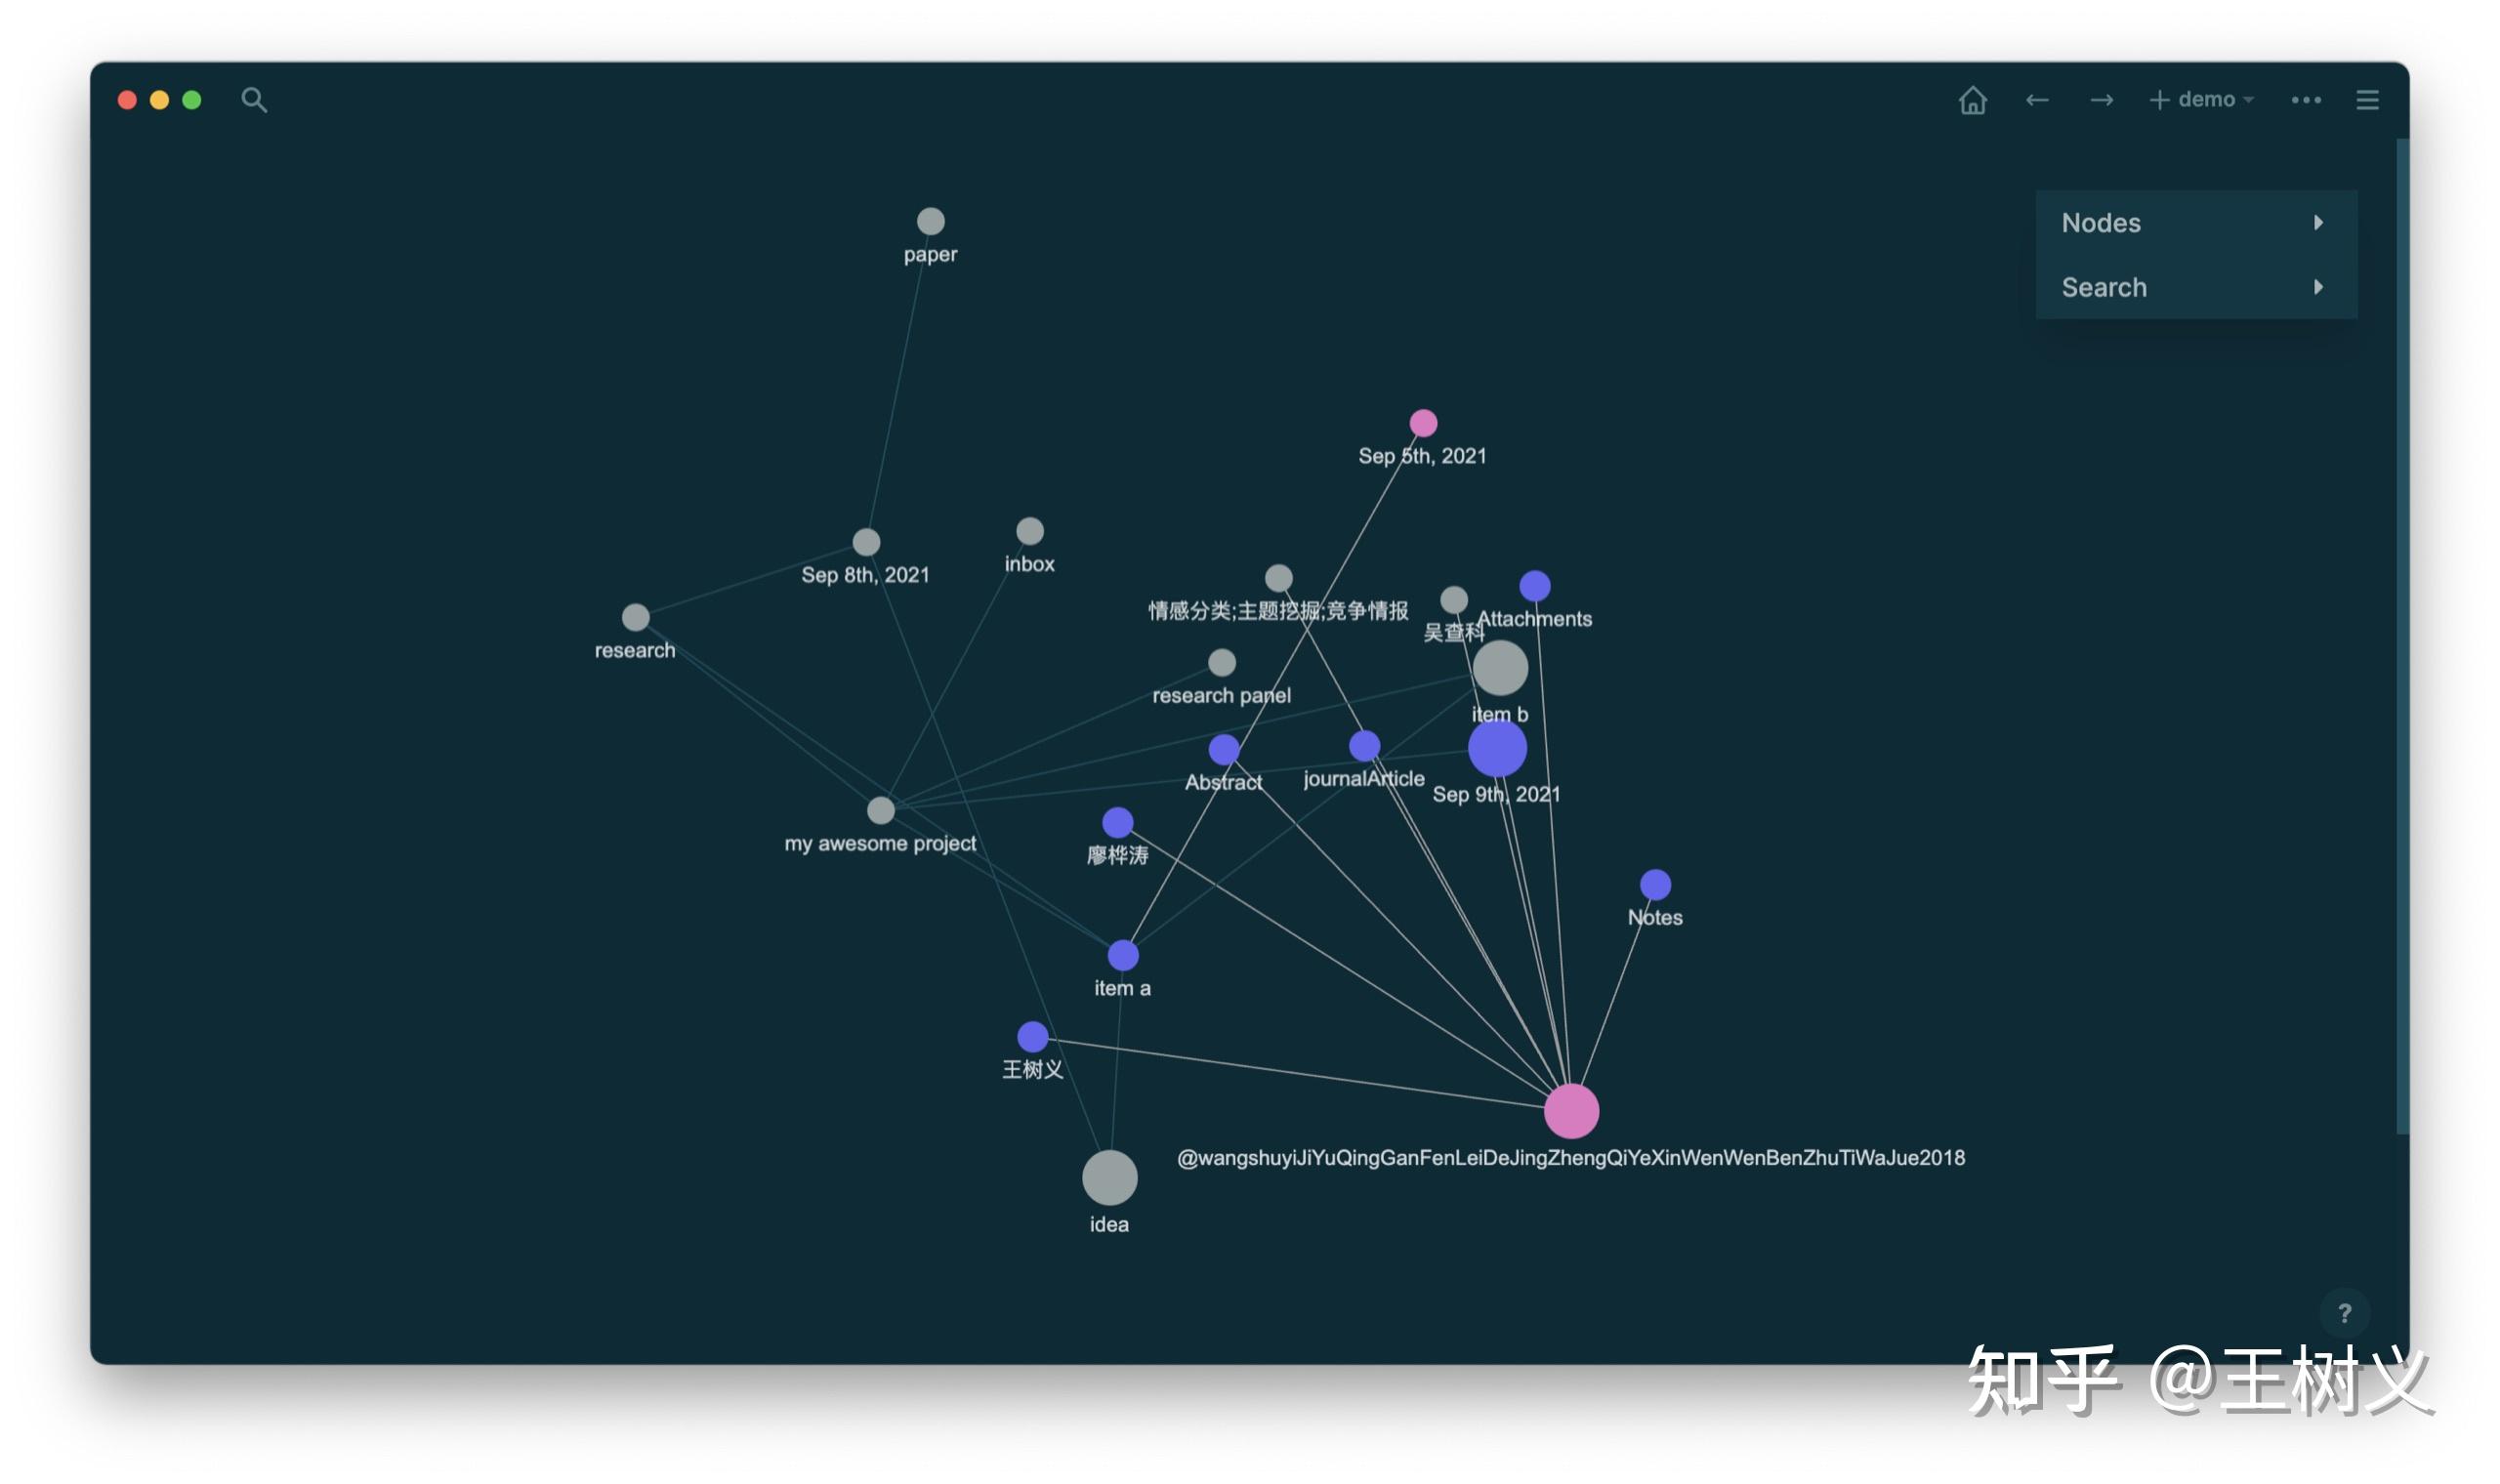Navigate forward with the right arrow
The height and width of the screenshot is (1484, 2500).
[x=2101, y=100]
